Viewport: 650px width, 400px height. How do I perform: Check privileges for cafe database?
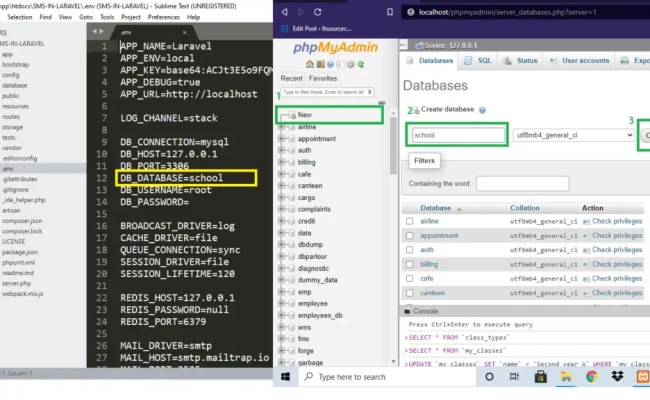click(613, 279)
